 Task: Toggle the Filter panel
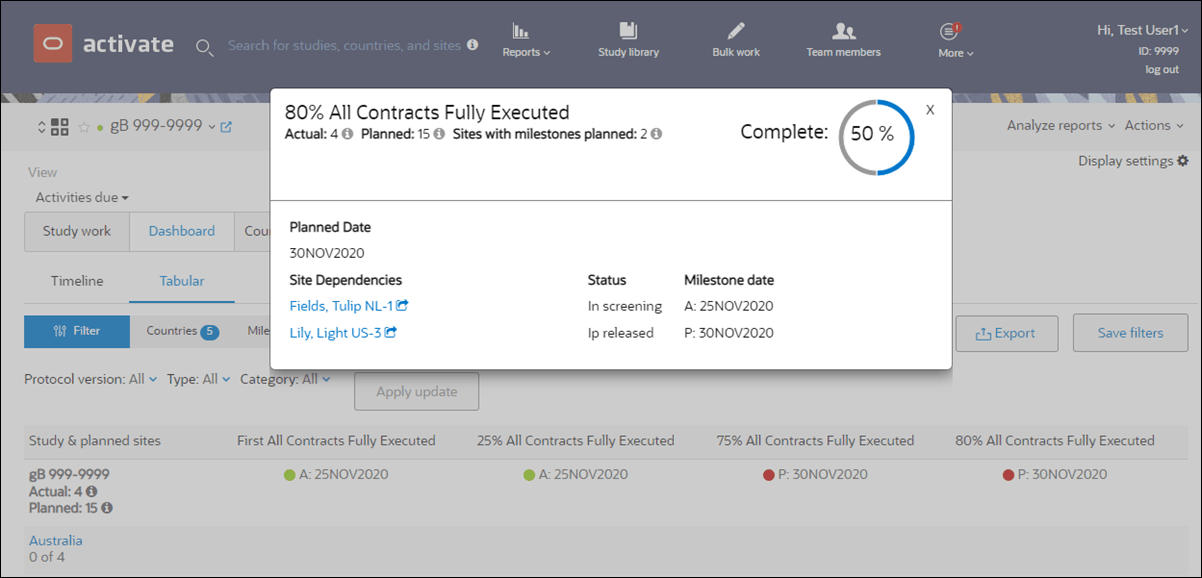pyautogui.click(x=76, y=331)
